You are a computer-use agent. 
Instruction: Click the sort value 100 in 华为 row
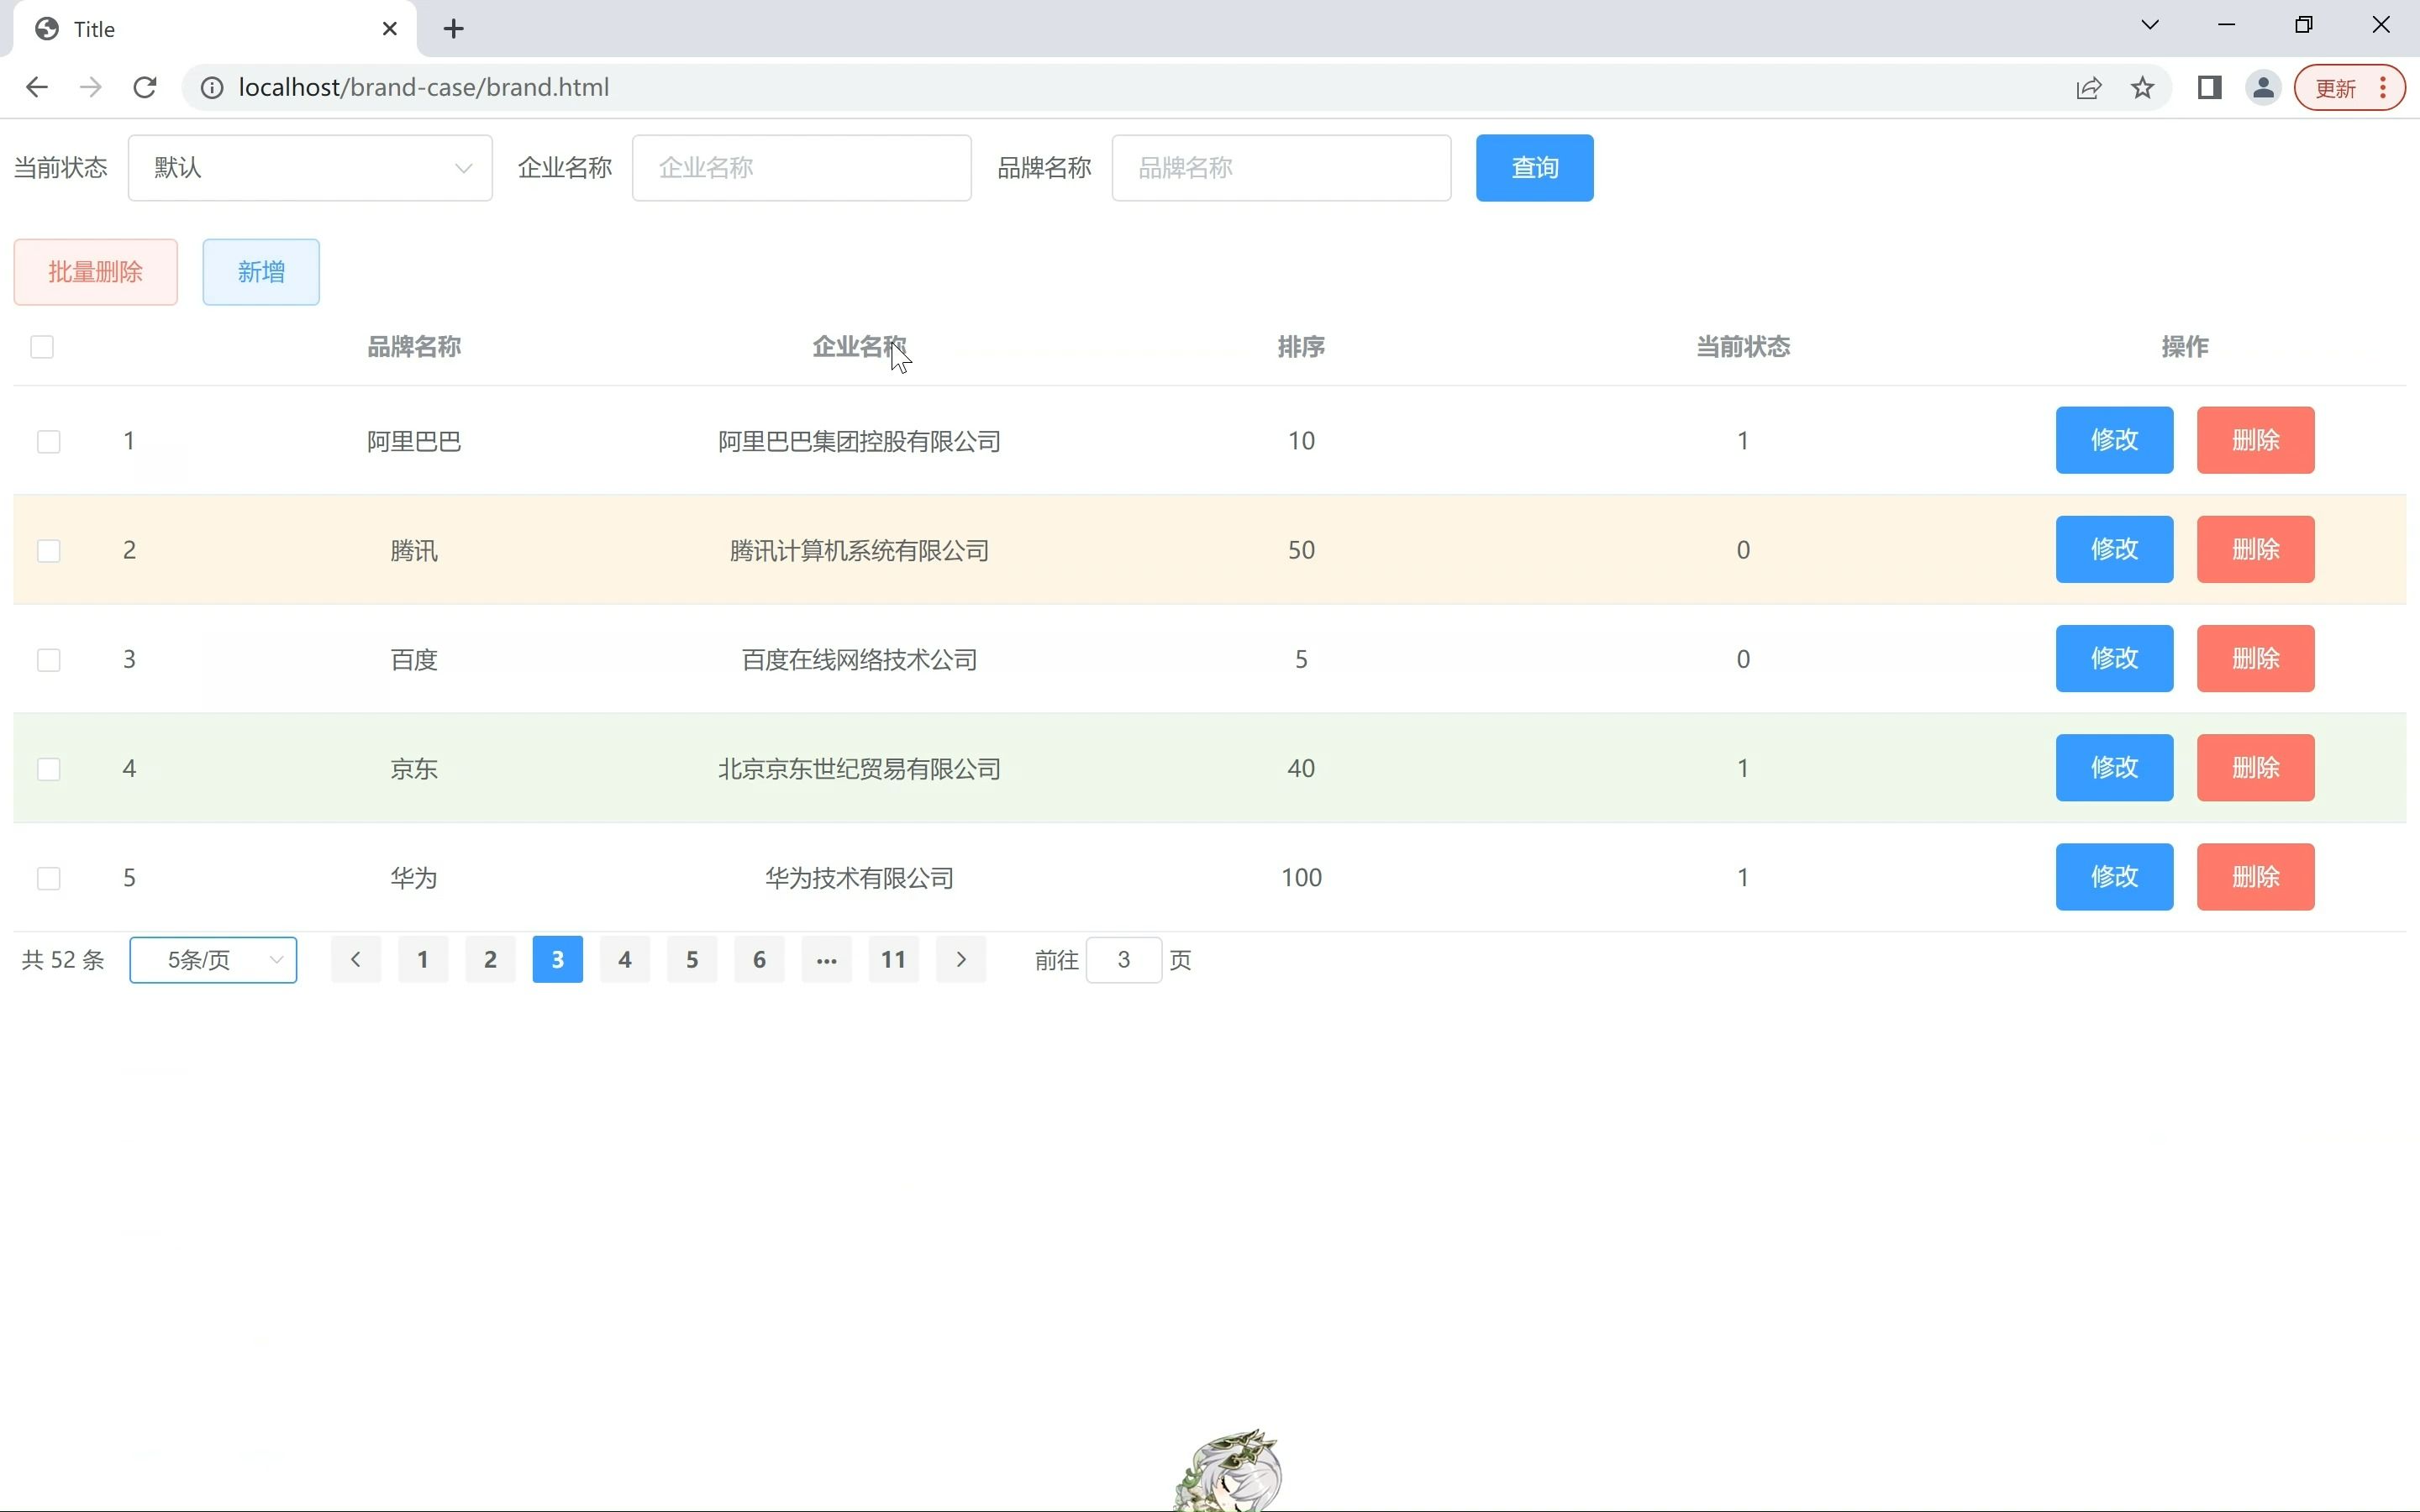click(1301, 877)
